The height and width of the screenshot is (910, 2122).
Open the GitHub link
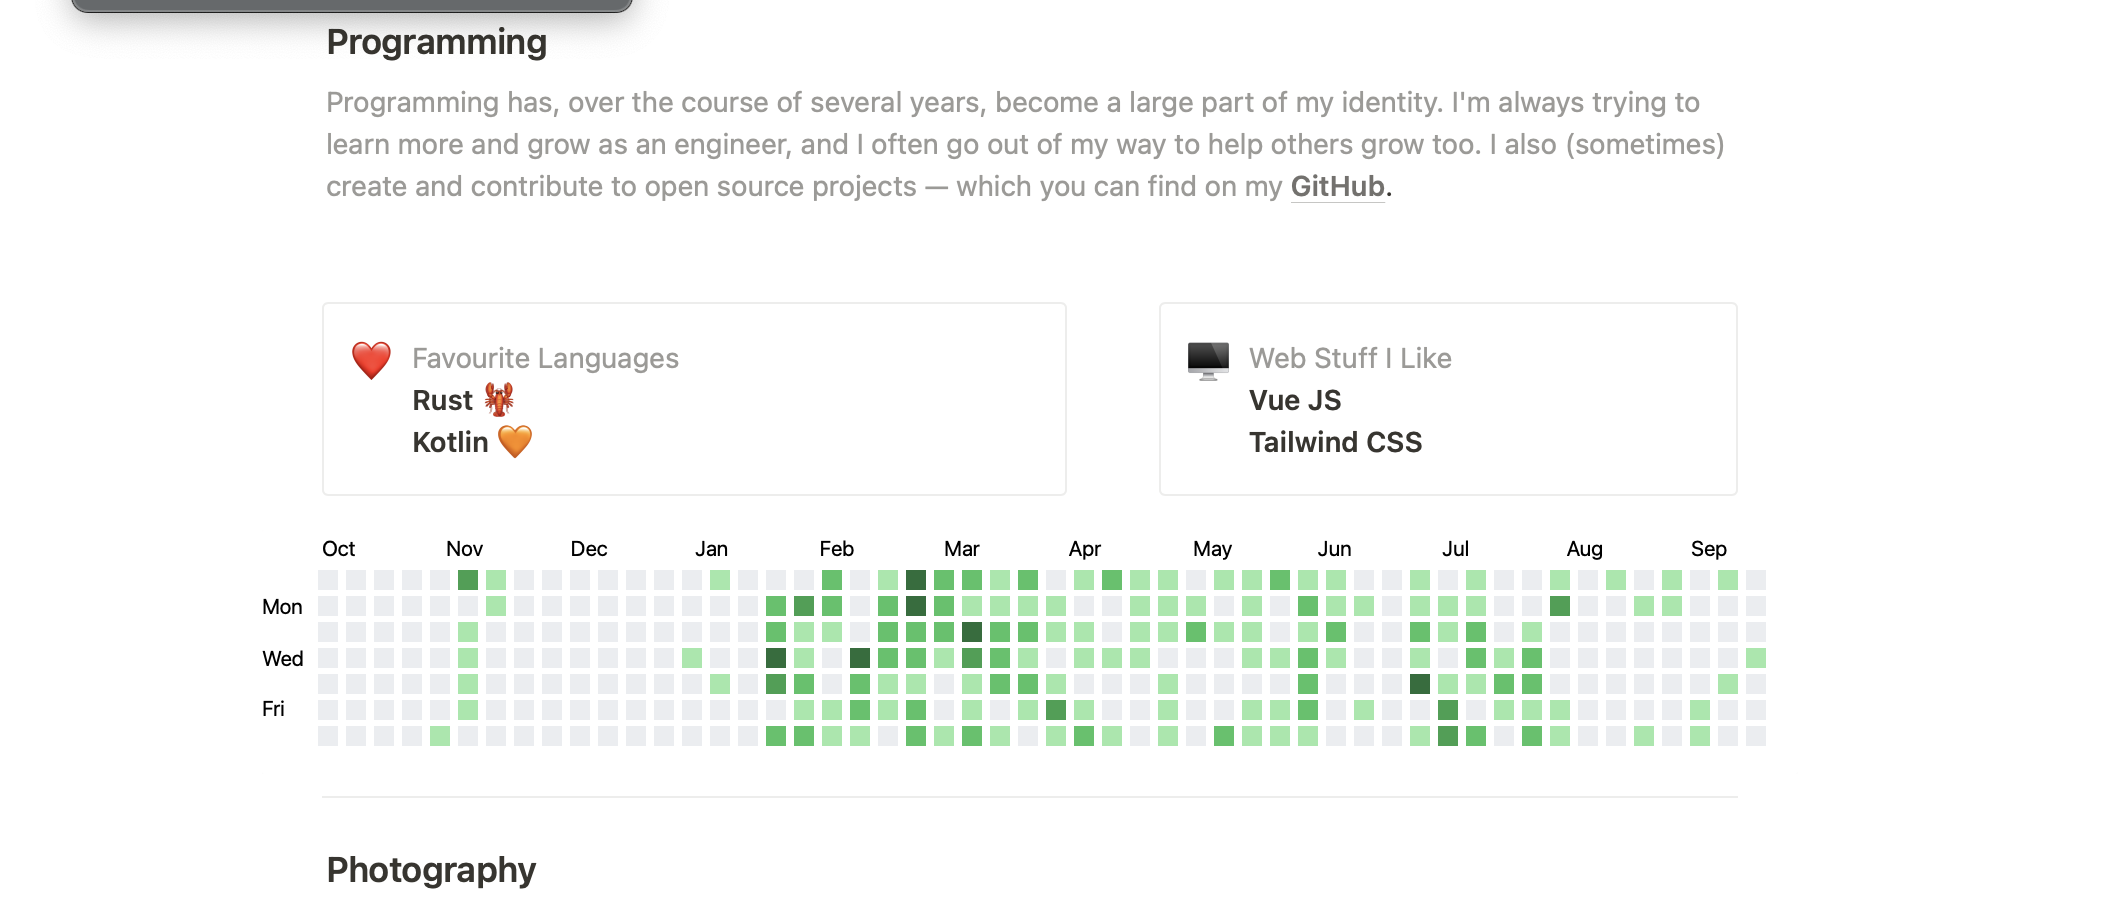point(1337,187)
